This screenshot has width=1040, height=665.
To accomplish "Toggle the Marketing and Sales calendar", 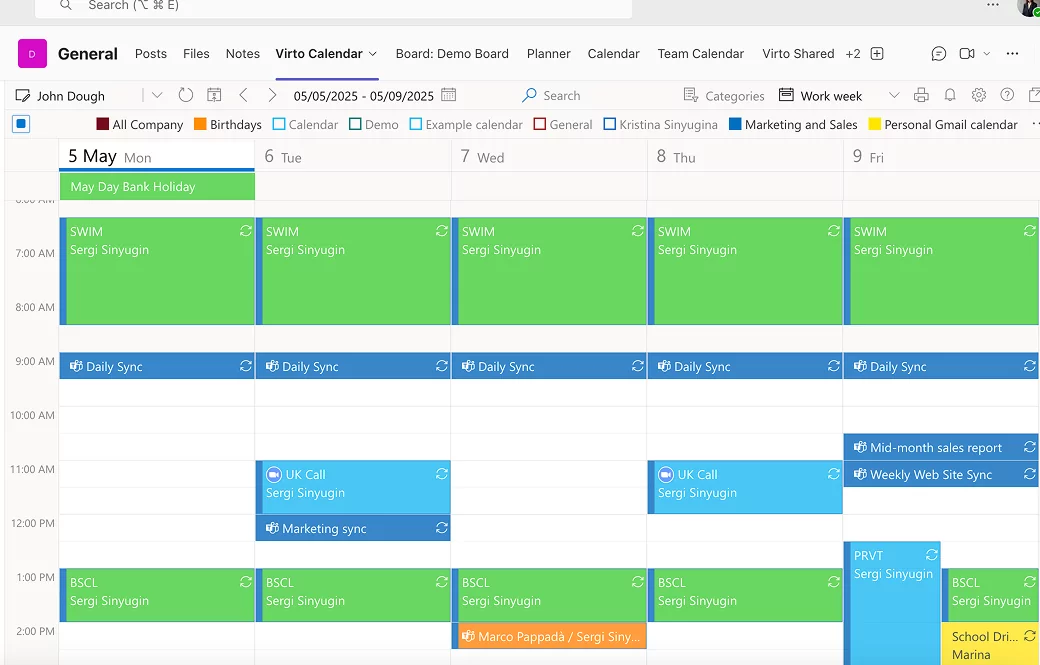I will [735, 124].
